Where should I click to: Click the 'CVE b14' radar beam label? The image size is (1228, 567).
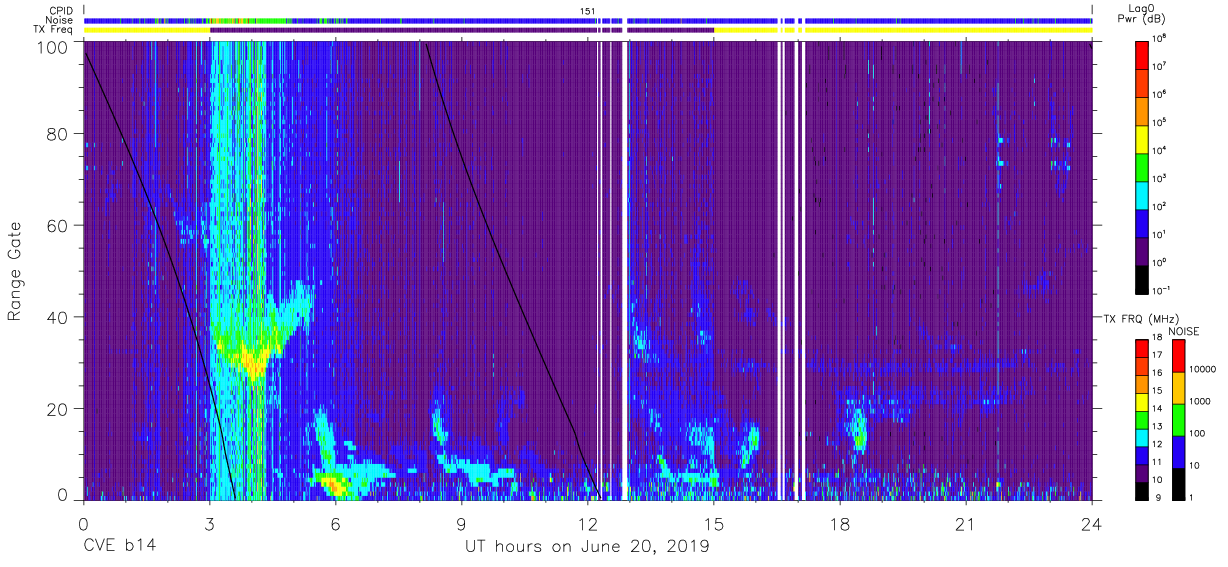[119, 547]
